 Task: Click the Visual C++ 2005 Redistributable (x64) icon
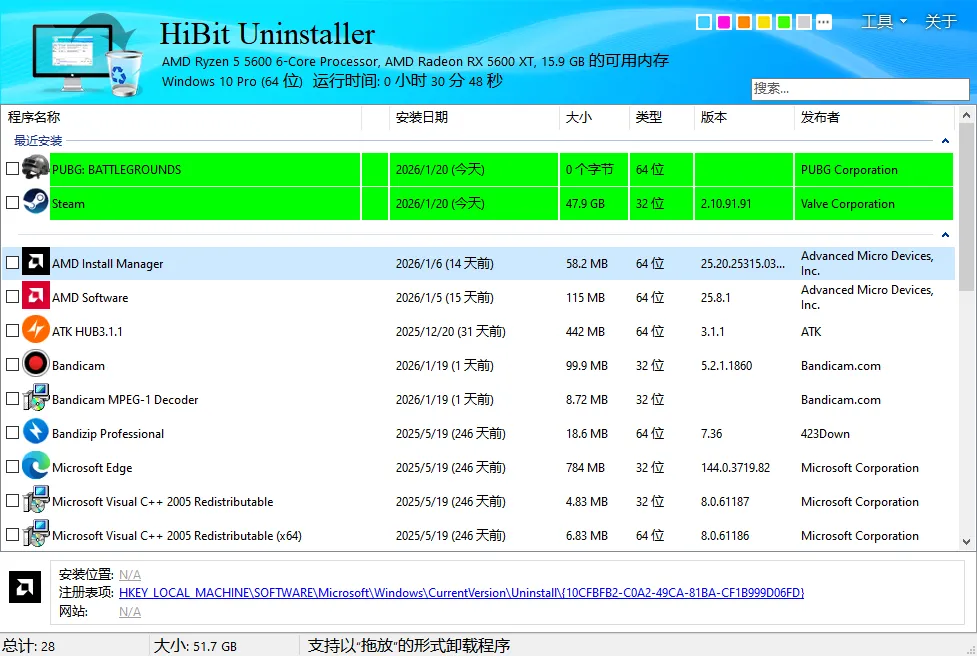[36, 534]
